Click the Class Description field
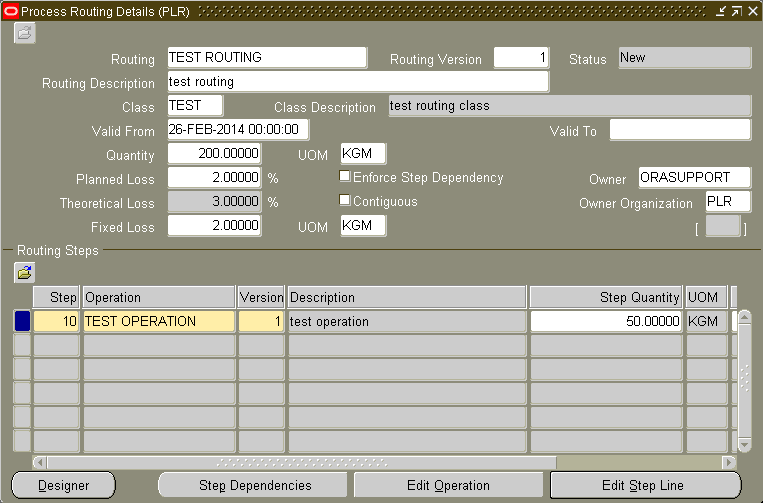Viewport: 763px width, 503px height. (x=570, y=106)
